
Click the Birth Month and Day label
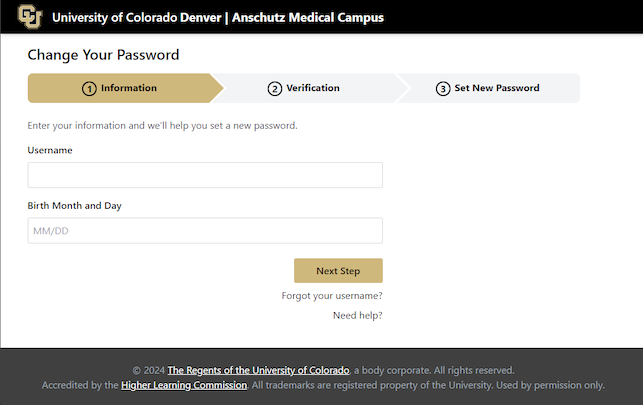coord(75,206)
